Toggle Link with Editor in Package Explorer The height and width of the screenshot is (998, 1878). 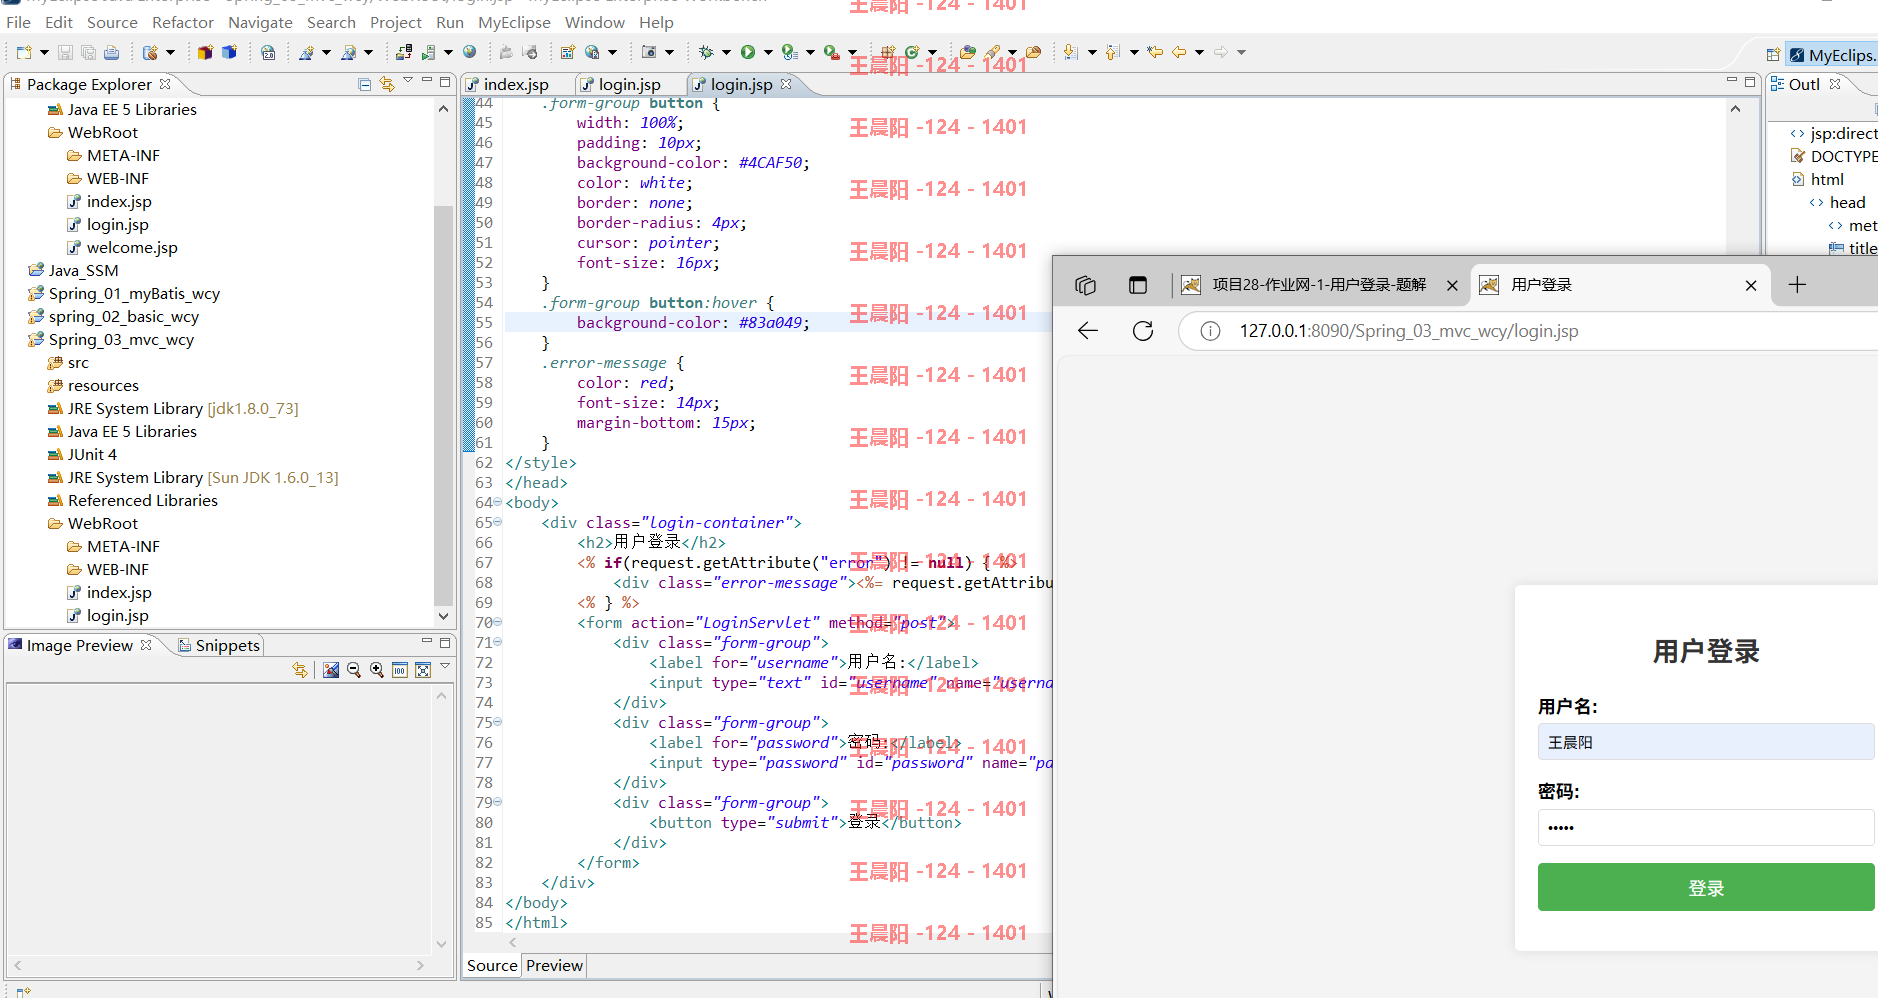(x=387, y=85)
